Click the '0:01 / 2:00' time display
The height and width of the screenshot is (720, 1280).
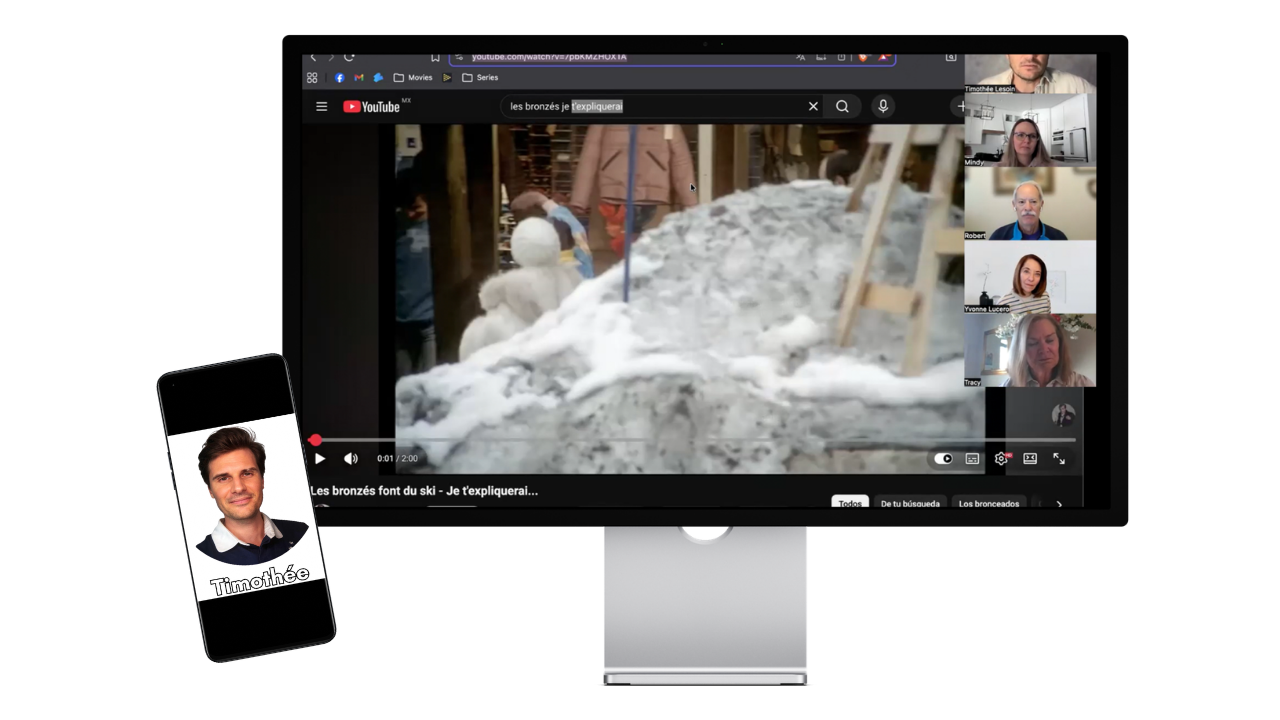pos(397,459)
